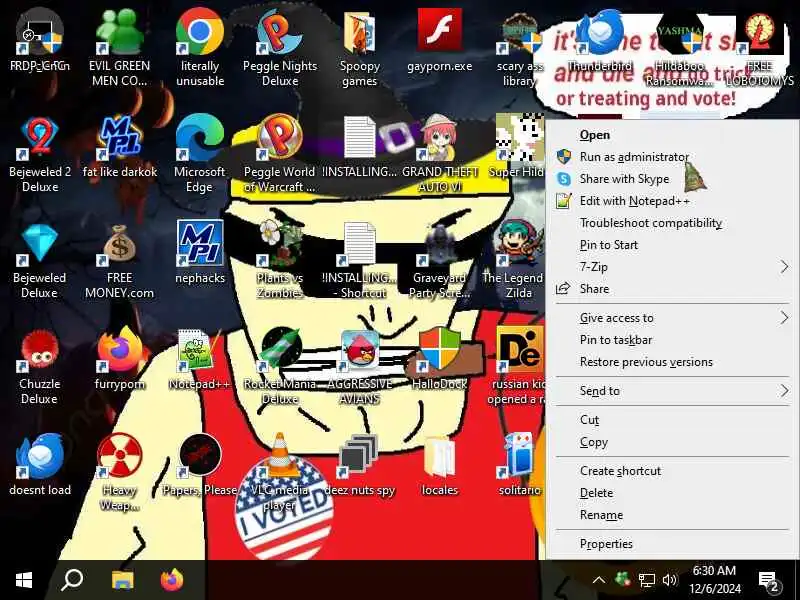This screenshot has height=600, width=800.
Task: Launch Firefox from the taskbar
Action: pos(171,580)
